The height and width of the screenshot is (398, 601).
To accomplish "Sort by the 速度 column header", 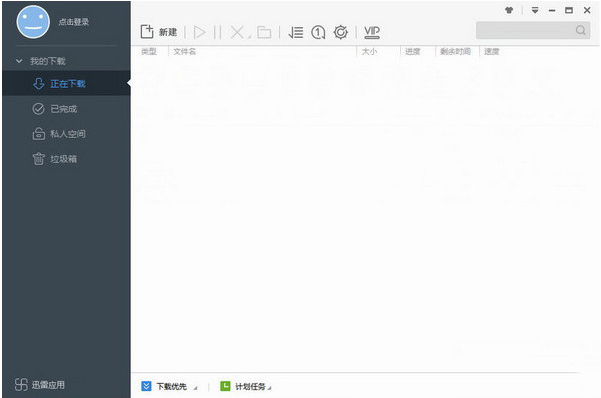I will [491, 51].
